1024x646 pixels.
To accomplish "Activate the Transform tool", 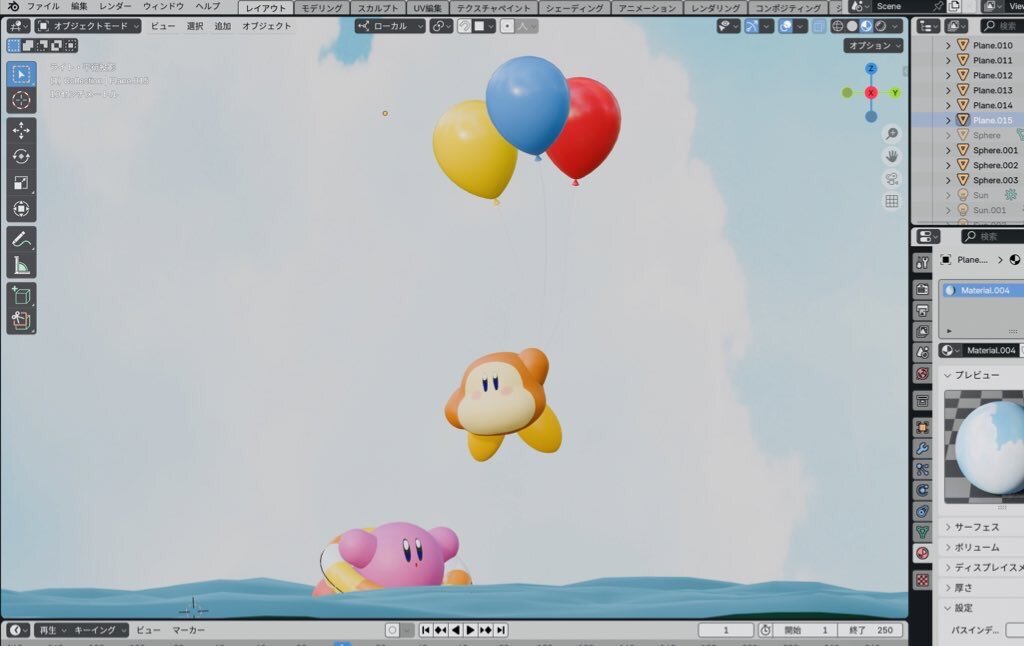I will click(x=21, y=209).
